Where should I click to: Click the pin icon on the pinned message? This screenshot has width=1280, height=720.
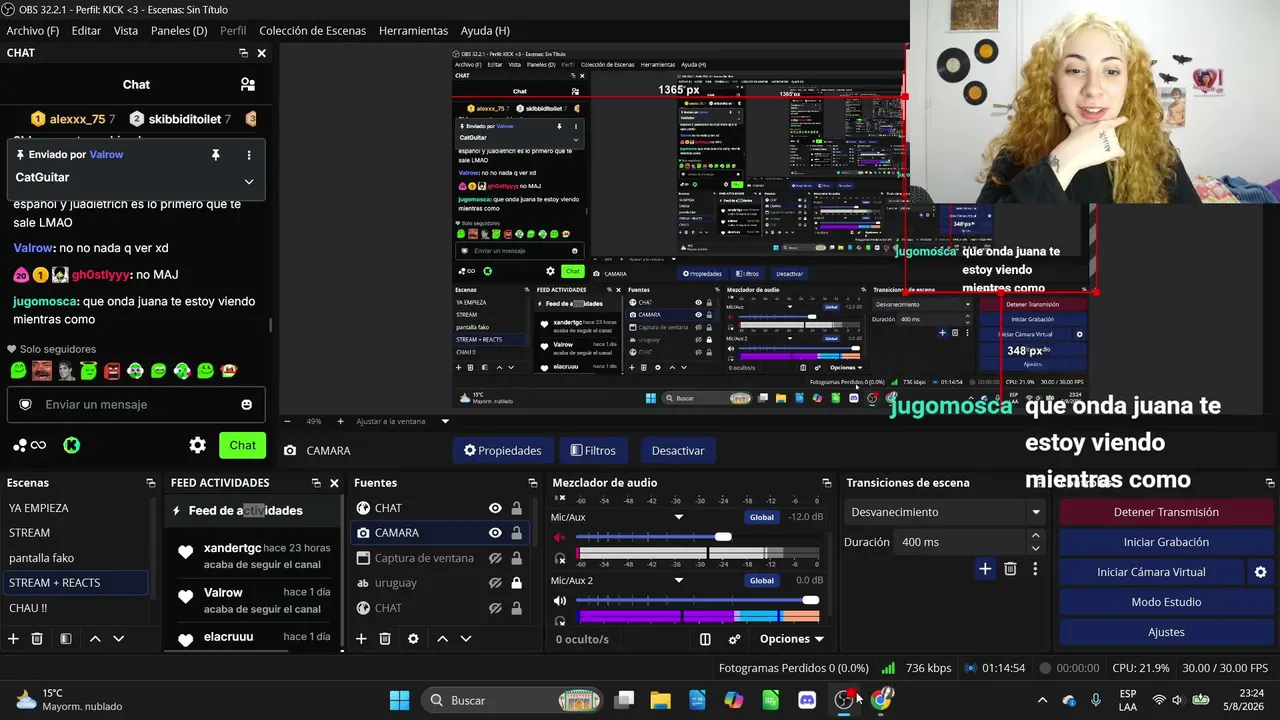[x=215, y=155]
